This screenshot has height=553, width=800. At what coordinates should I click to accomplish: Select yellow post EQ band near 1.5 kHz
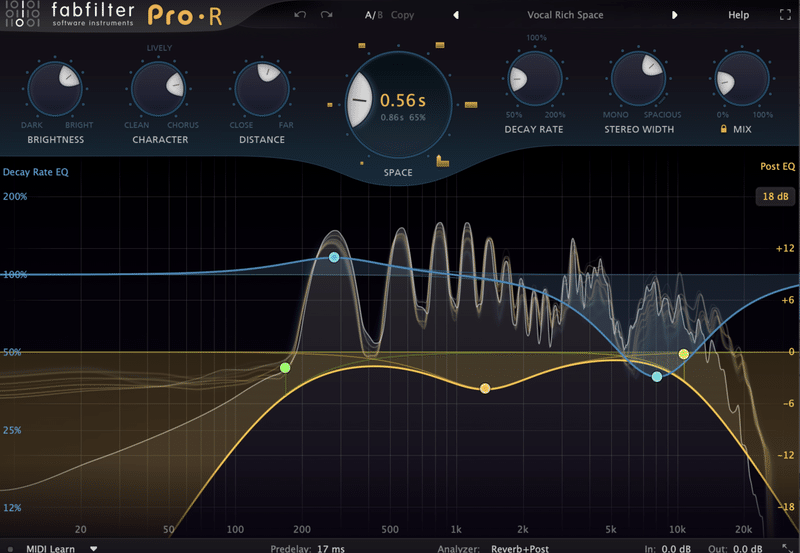(485, 388)
